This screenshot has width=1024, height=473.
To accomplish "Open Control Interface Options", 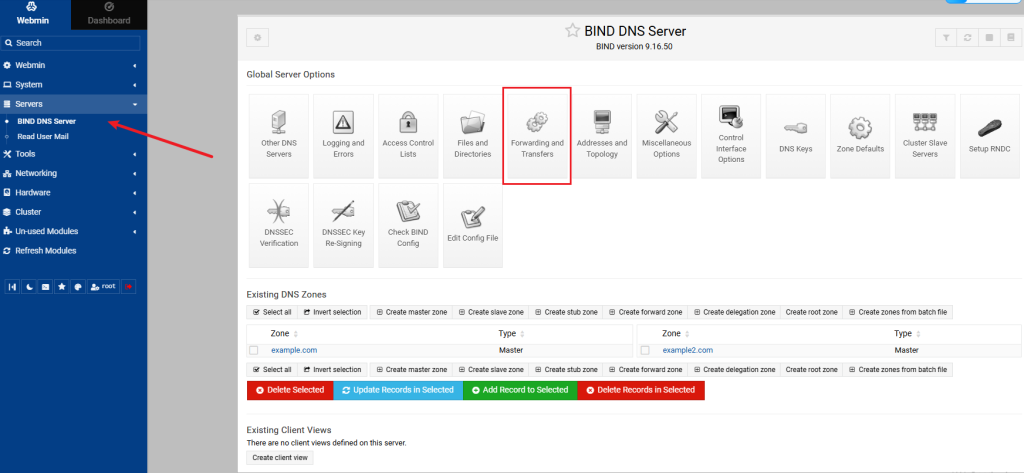I will [x=731, y=136].
